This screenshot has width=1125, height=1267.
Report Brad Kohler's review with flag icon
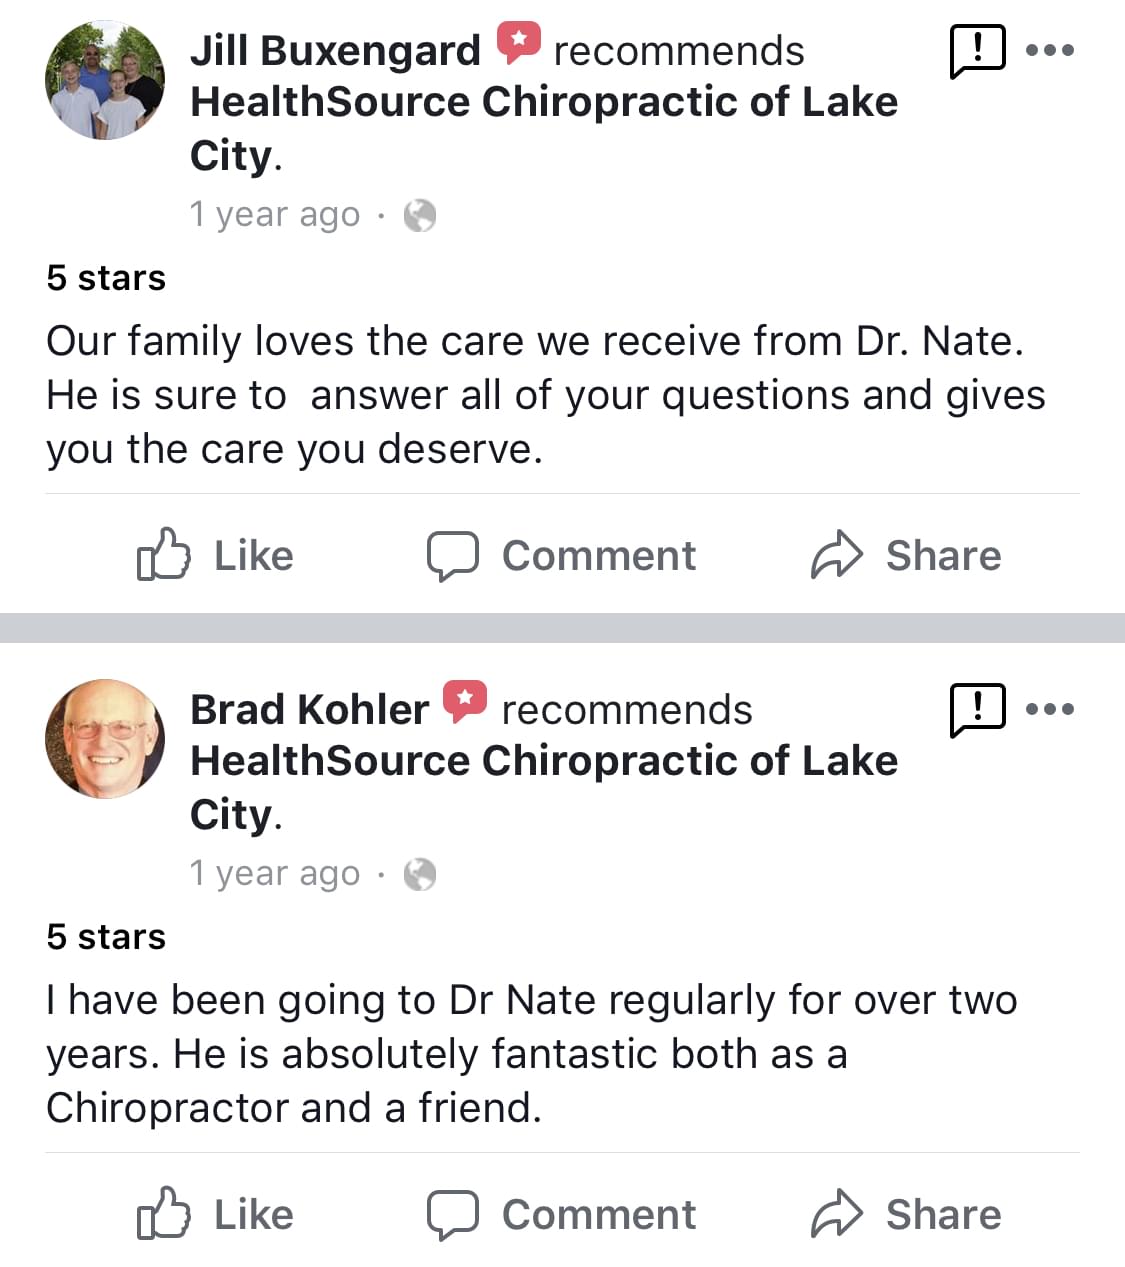click(976, 710)
